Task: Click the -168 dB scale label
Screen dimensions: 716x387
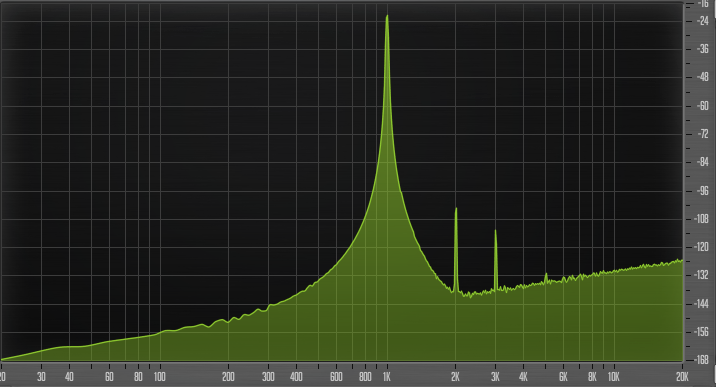Action: [702, 360]
